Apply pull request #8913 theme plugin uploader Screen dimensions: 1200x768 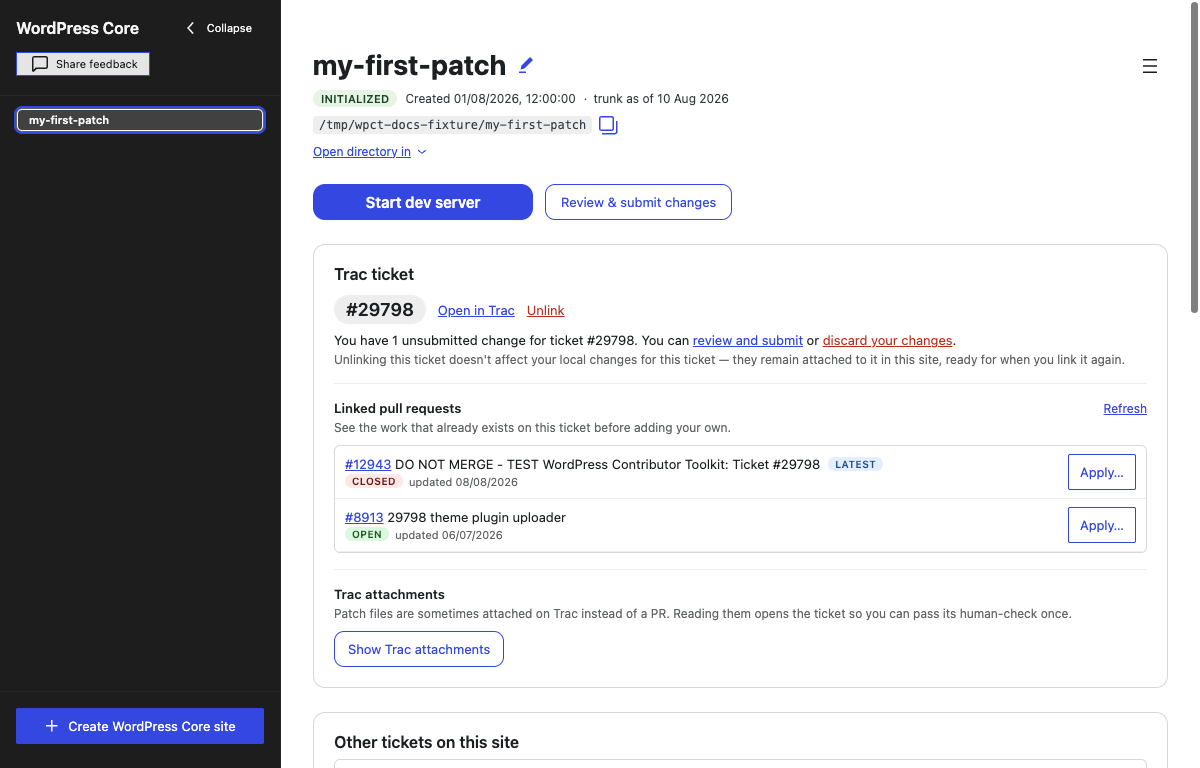click(x=1102, y=525)
